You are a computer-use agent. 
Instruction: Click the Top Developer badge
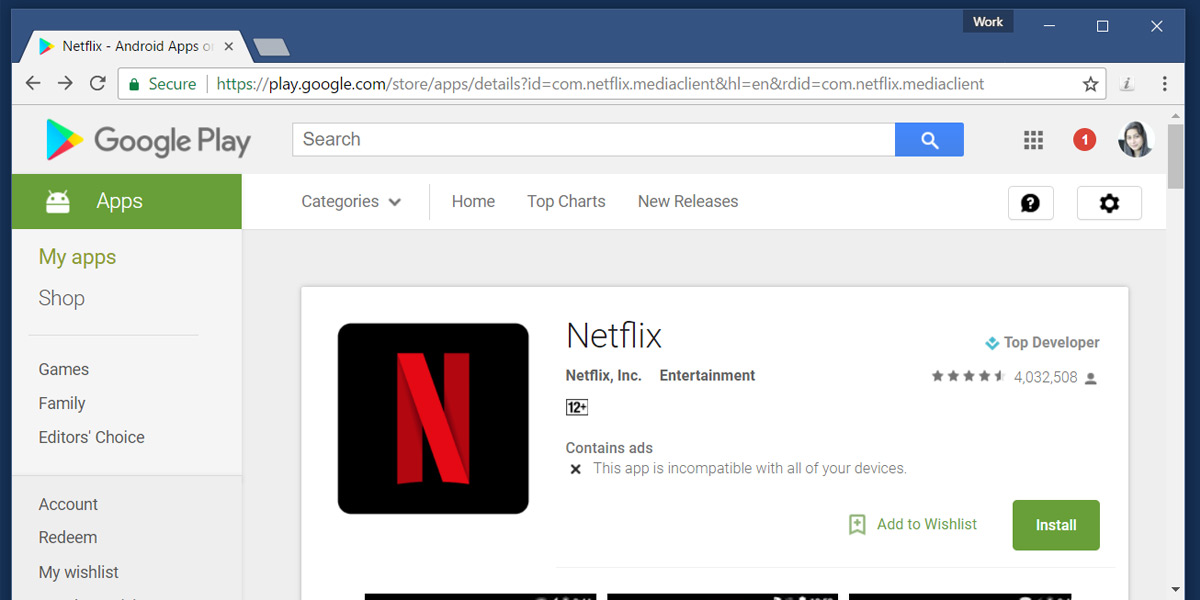tap(1042, 343)
